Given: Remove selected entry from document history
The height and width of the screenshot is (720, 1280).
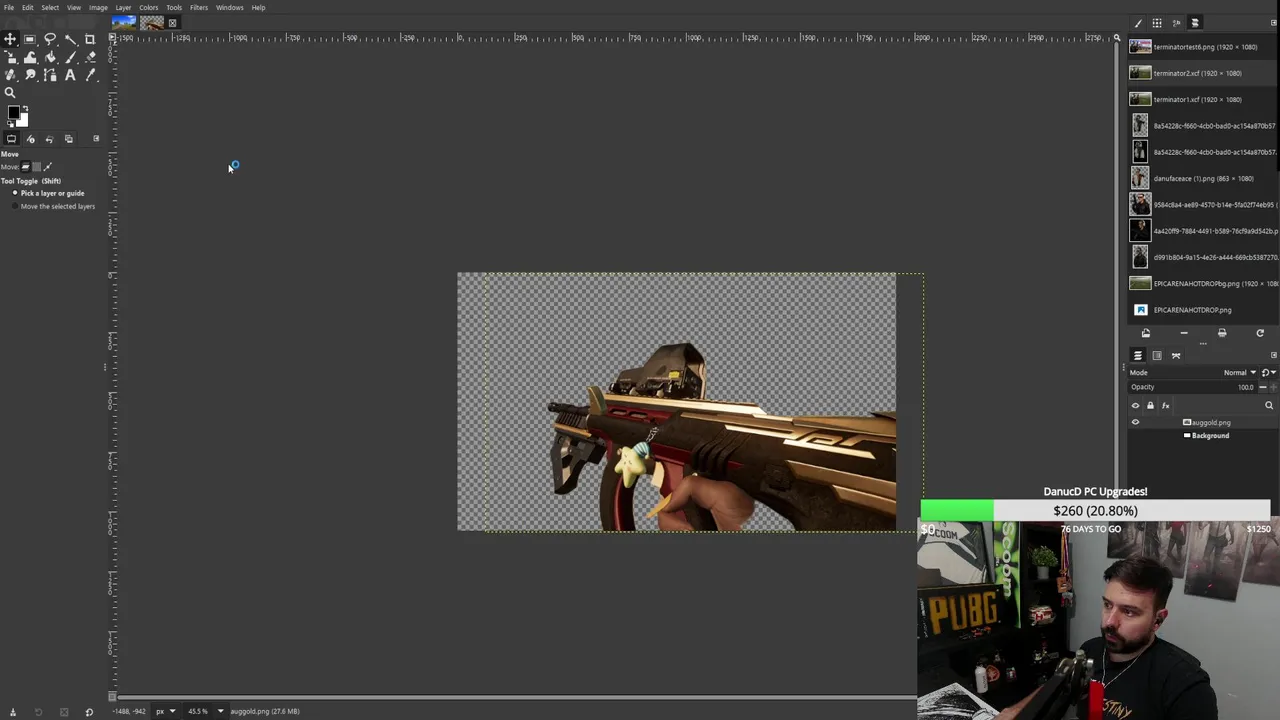Looking at the screenshot, I should (x=1184, y=333).
